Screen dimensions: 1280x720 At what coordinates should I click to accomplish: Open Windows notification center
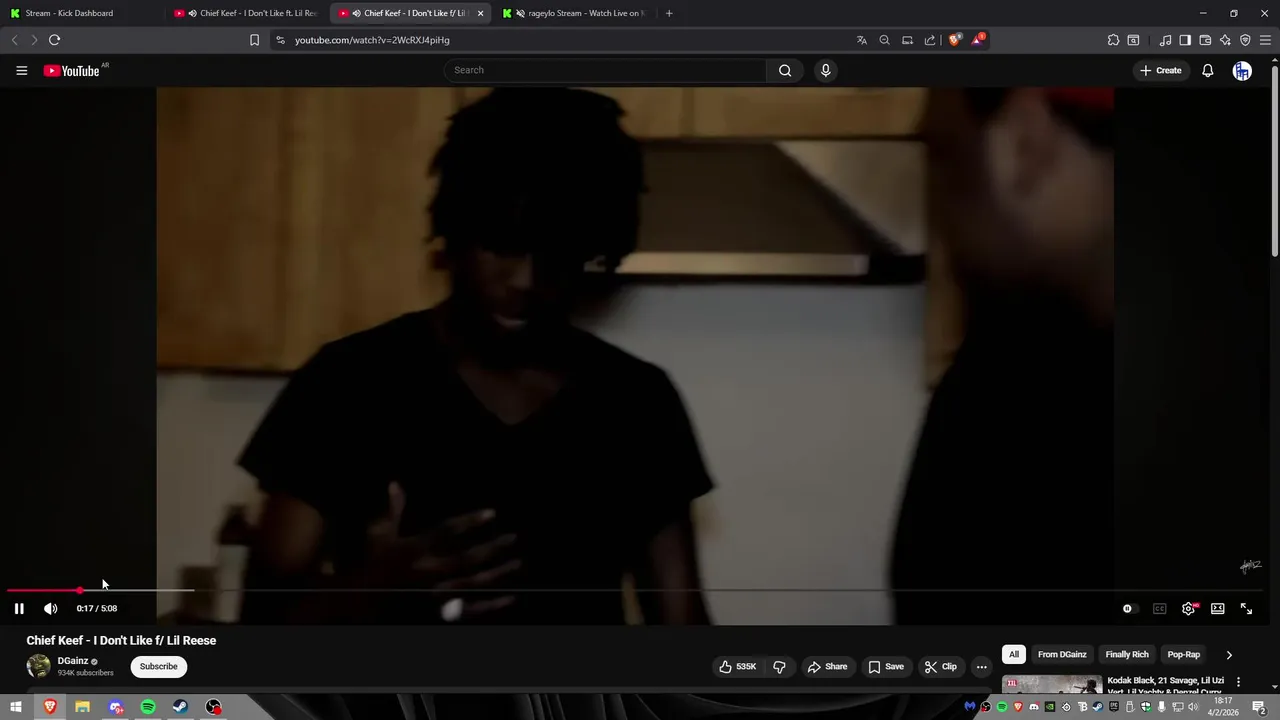1259,707
